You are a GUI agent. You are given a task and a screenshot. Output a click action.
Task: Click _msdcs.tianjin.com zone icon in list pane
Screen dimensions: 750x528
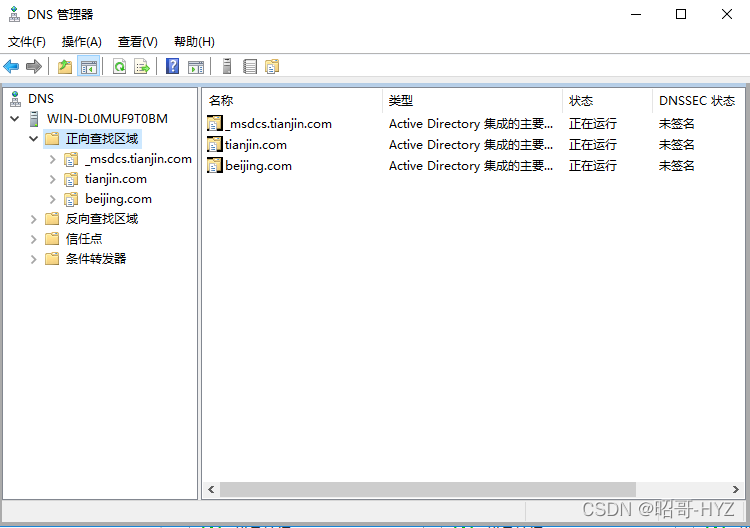[x=215, y=123]
